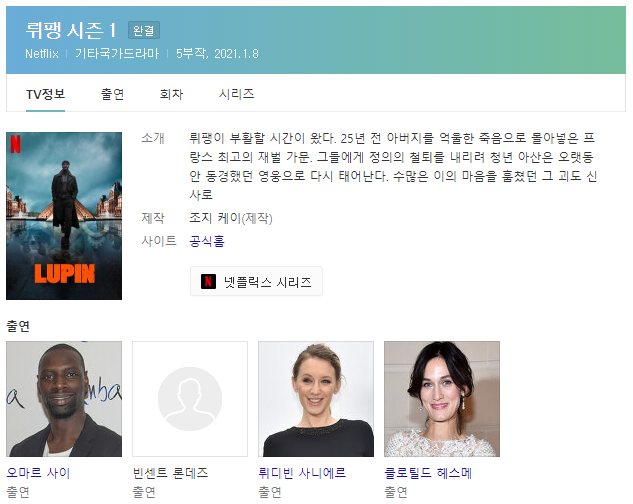Screen dimensions: 633x504
Task: Open 클로틸드 헤스메 cast photo
Action: click(442, 399)
